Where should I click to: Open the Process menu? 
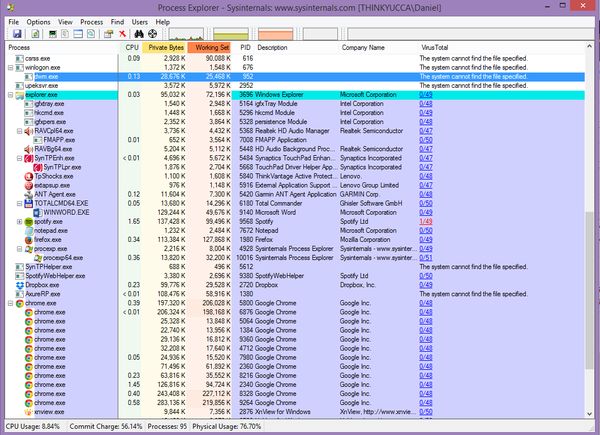coord(91,22)
